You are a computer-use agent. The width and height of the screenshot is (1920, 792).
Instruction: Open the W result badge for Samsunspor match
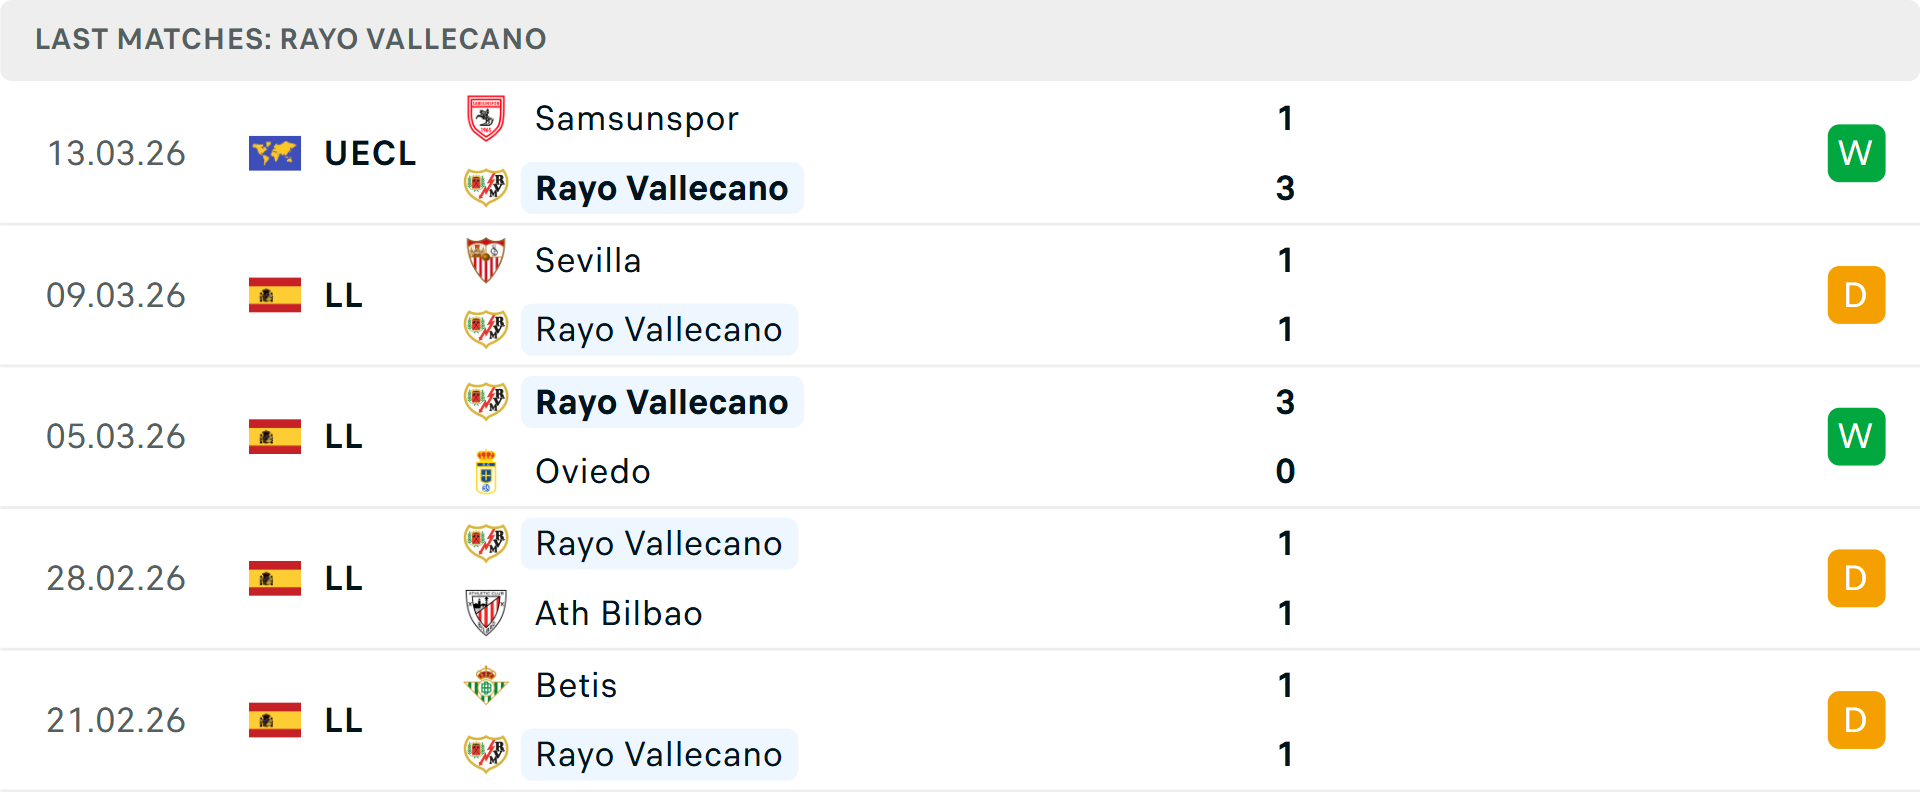[x=1856, y=153]
